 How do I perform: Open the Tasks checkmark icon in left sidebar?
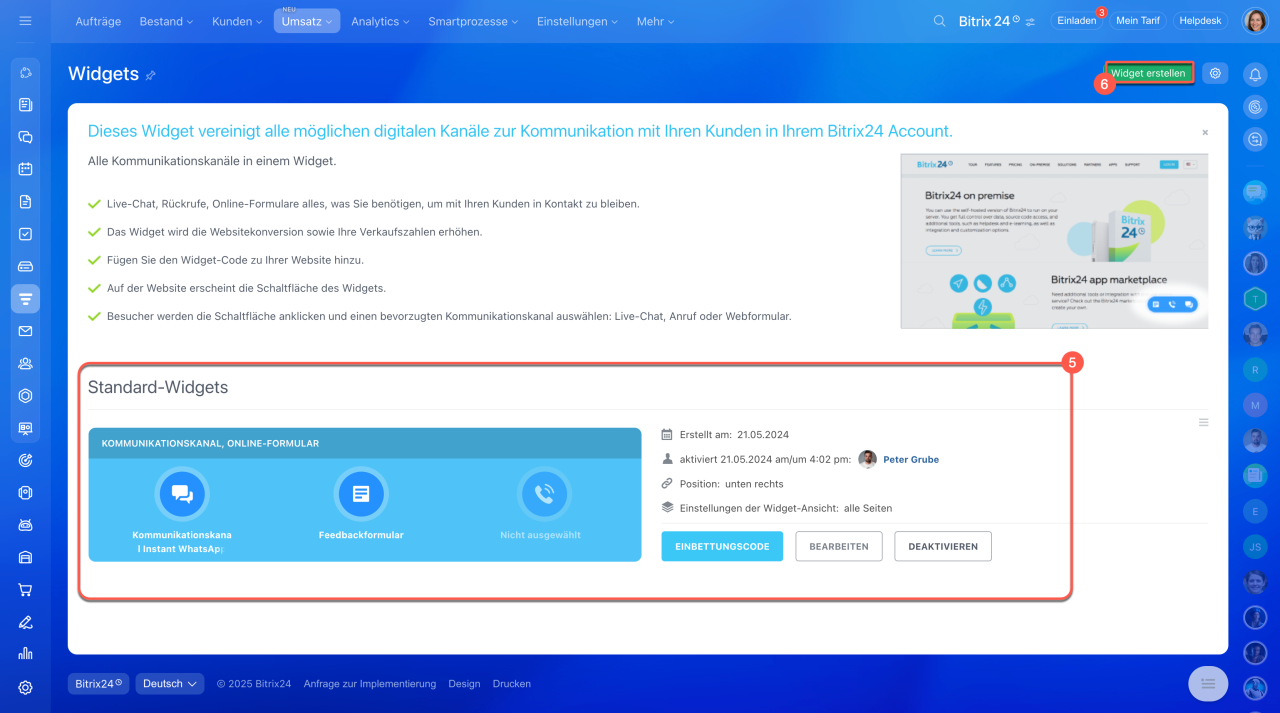(26, 234)
